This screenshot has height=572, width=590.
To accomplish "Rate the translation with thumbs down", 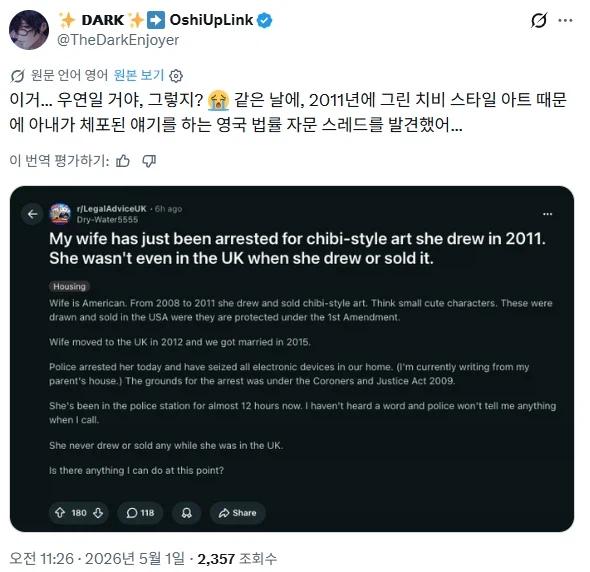I will (x=149, y=161).
